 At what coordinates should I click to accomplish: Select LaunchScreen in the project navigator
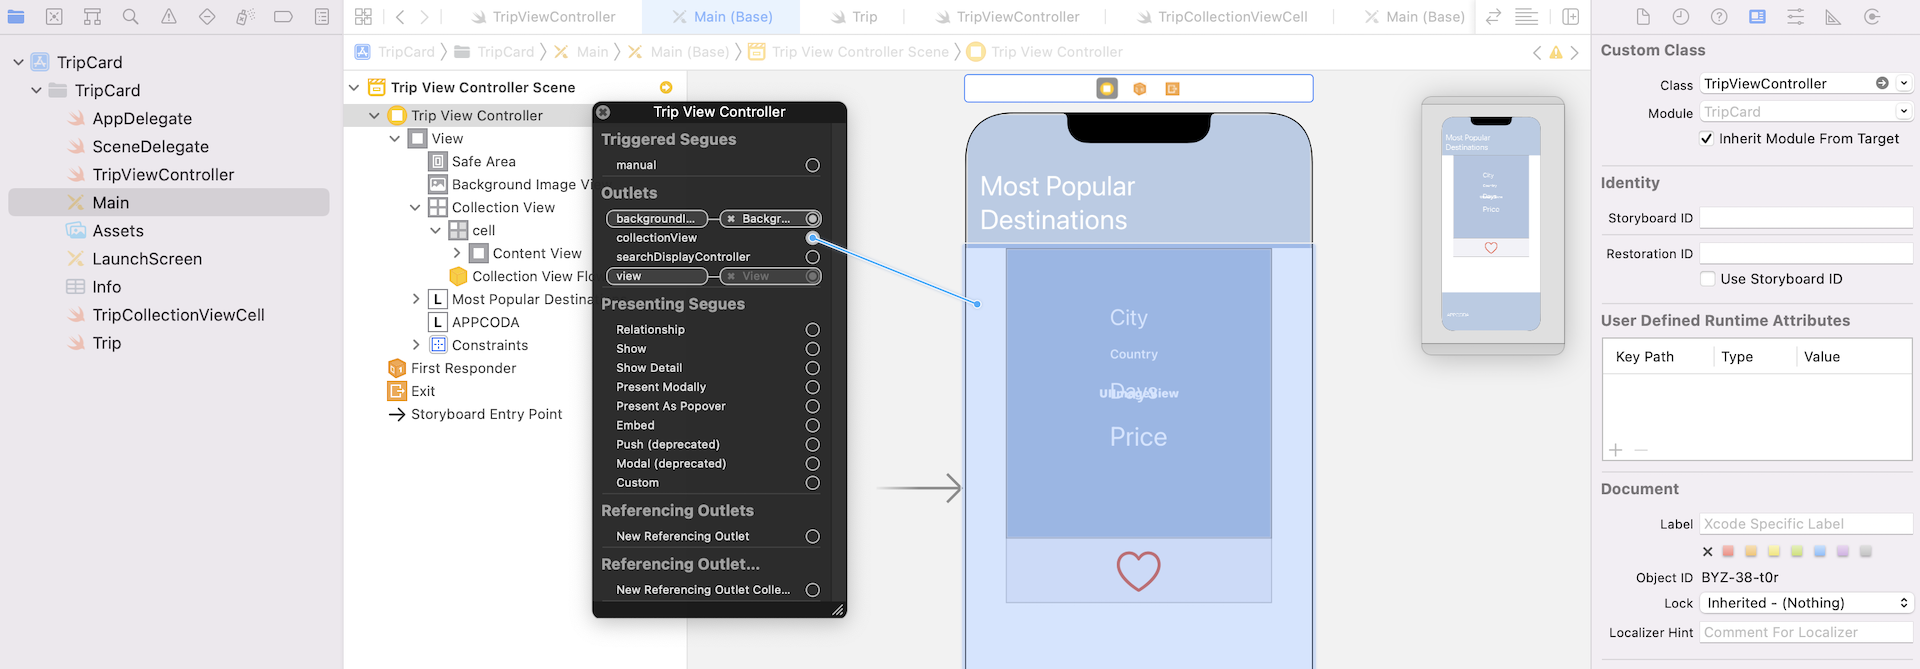coord(147,259)
